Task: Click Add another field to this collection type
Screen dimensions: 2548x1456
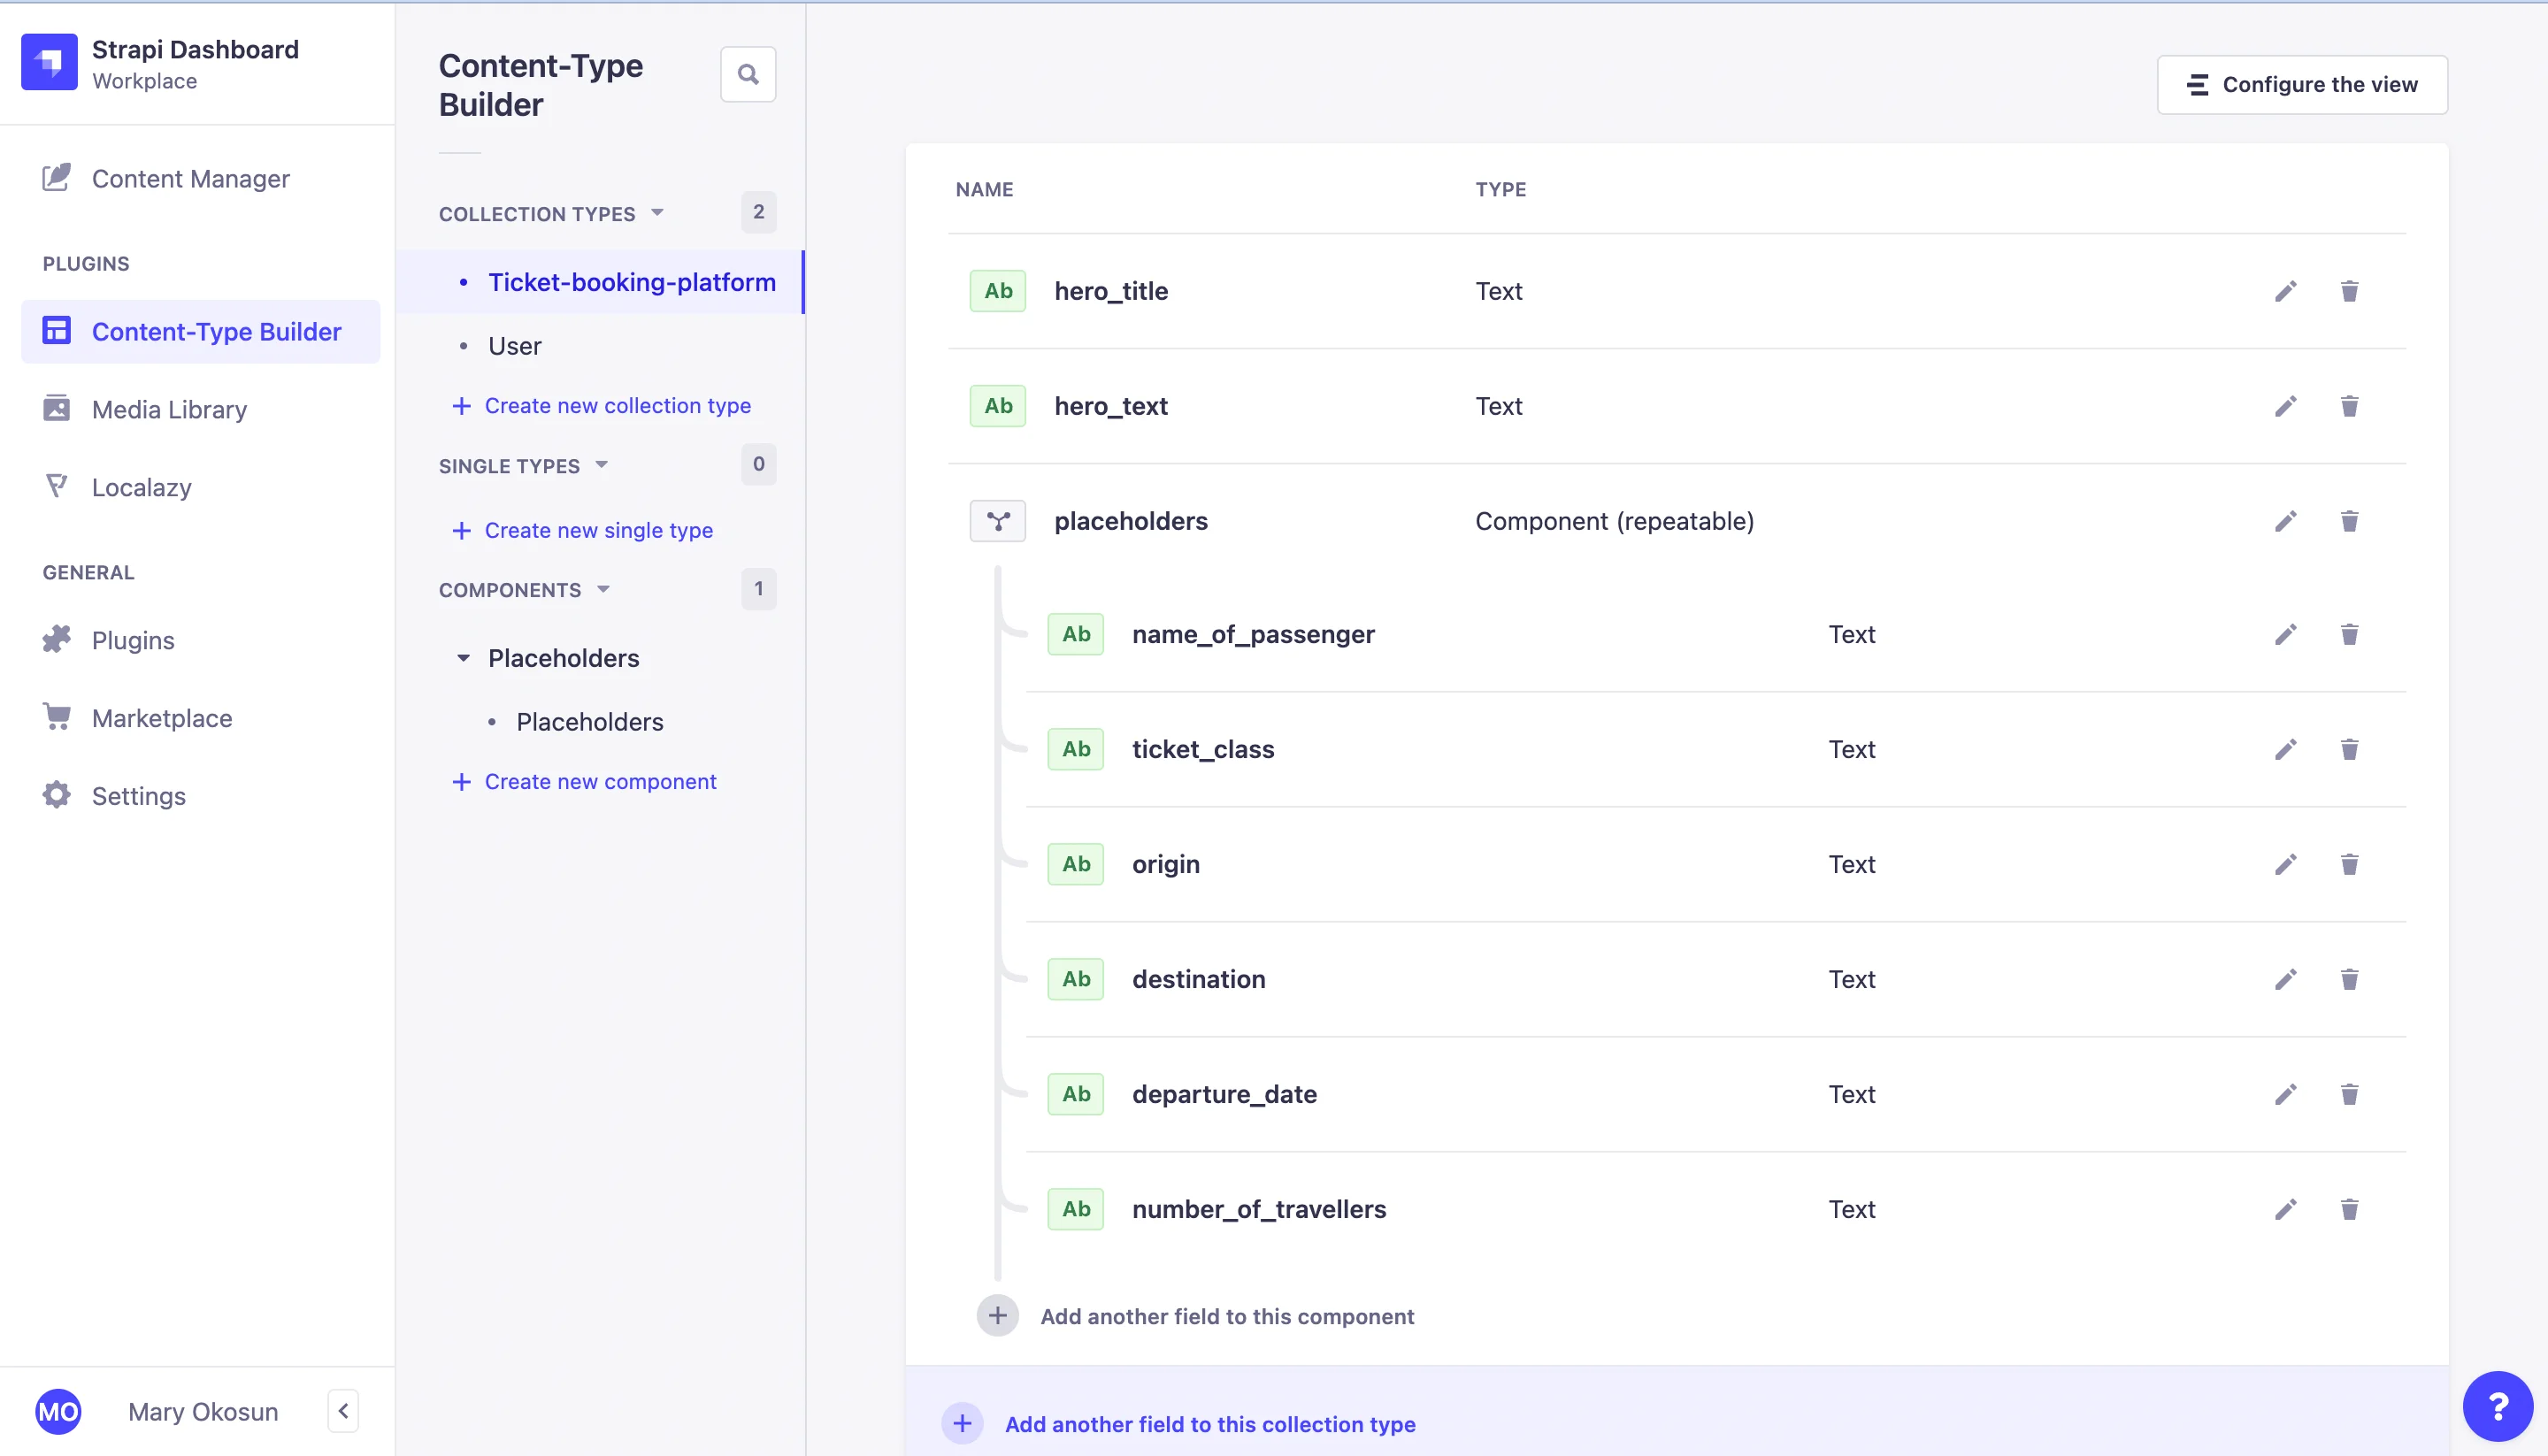Action: [x=1209, y=1423]
